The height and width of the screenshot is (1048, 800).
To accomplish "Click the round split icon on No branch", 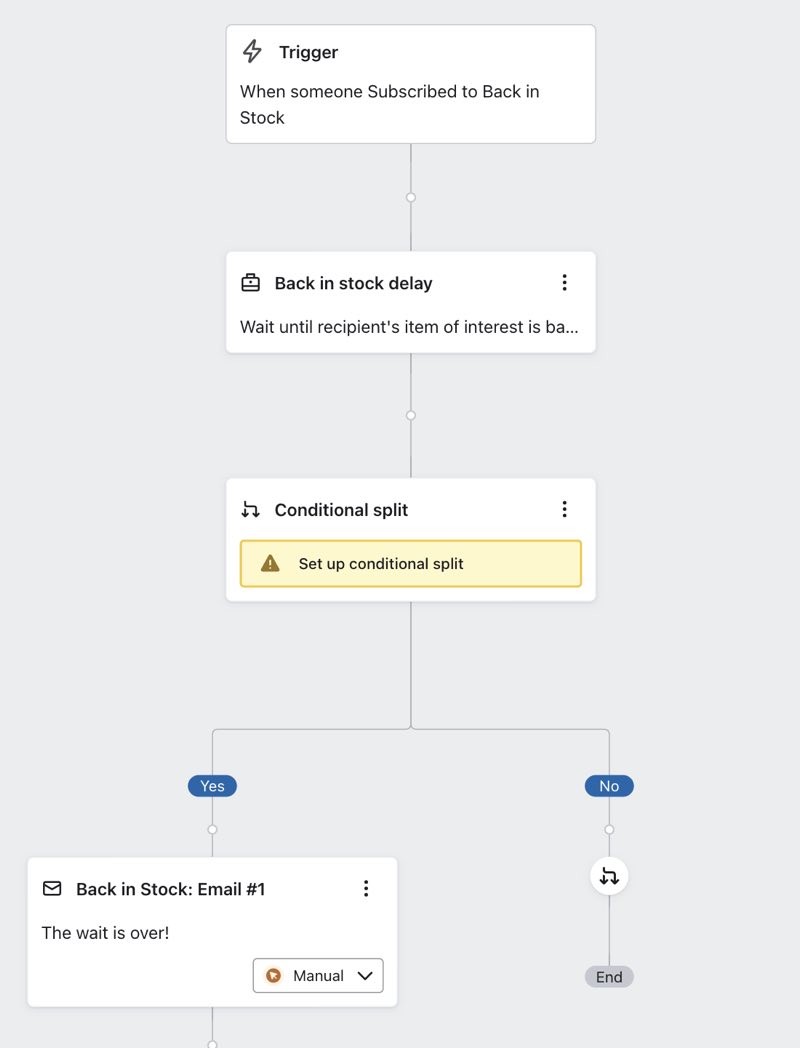I will (609, 877).
